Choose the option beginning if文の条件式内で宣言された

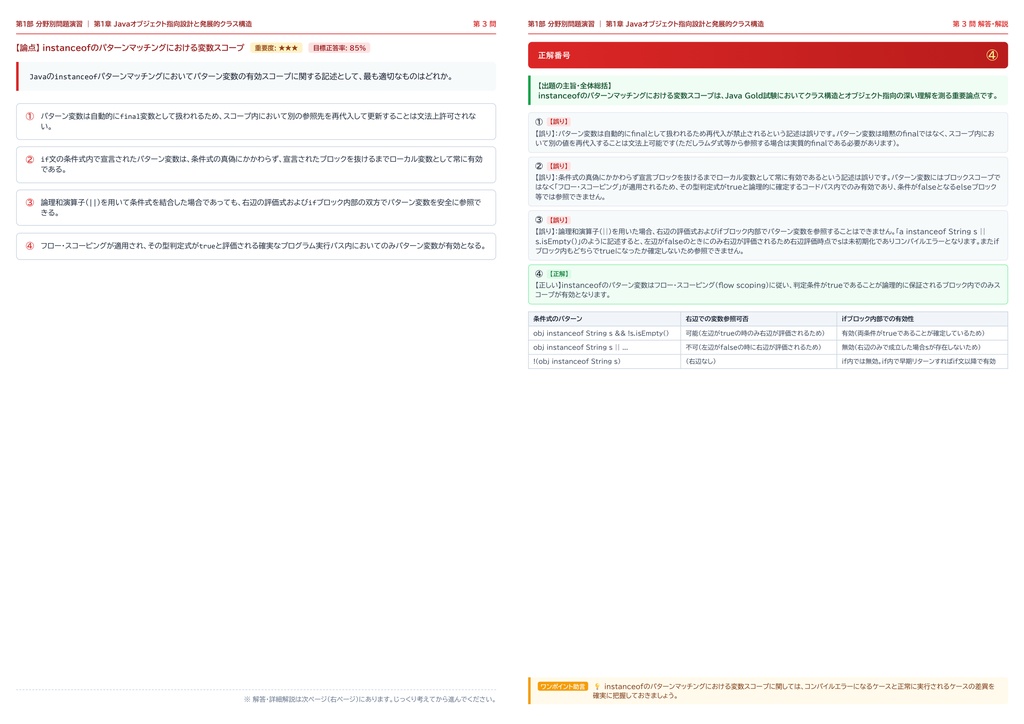(256, 165)
